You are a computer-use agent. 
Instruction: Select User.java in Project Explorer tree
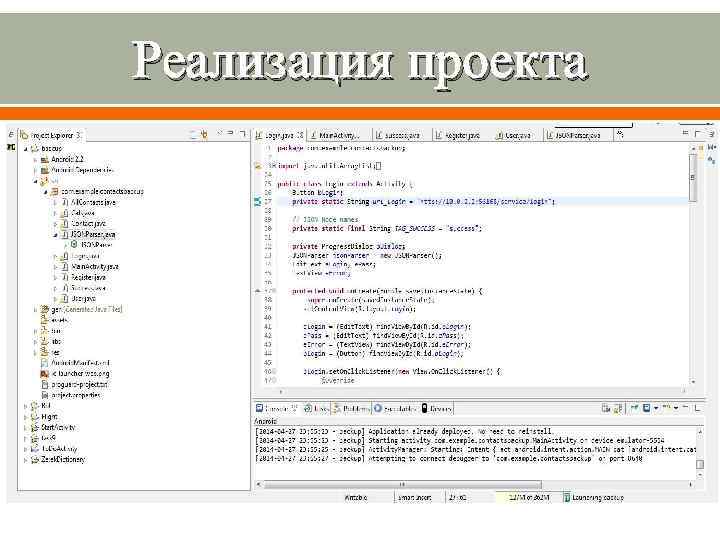(x=84, y=299)
